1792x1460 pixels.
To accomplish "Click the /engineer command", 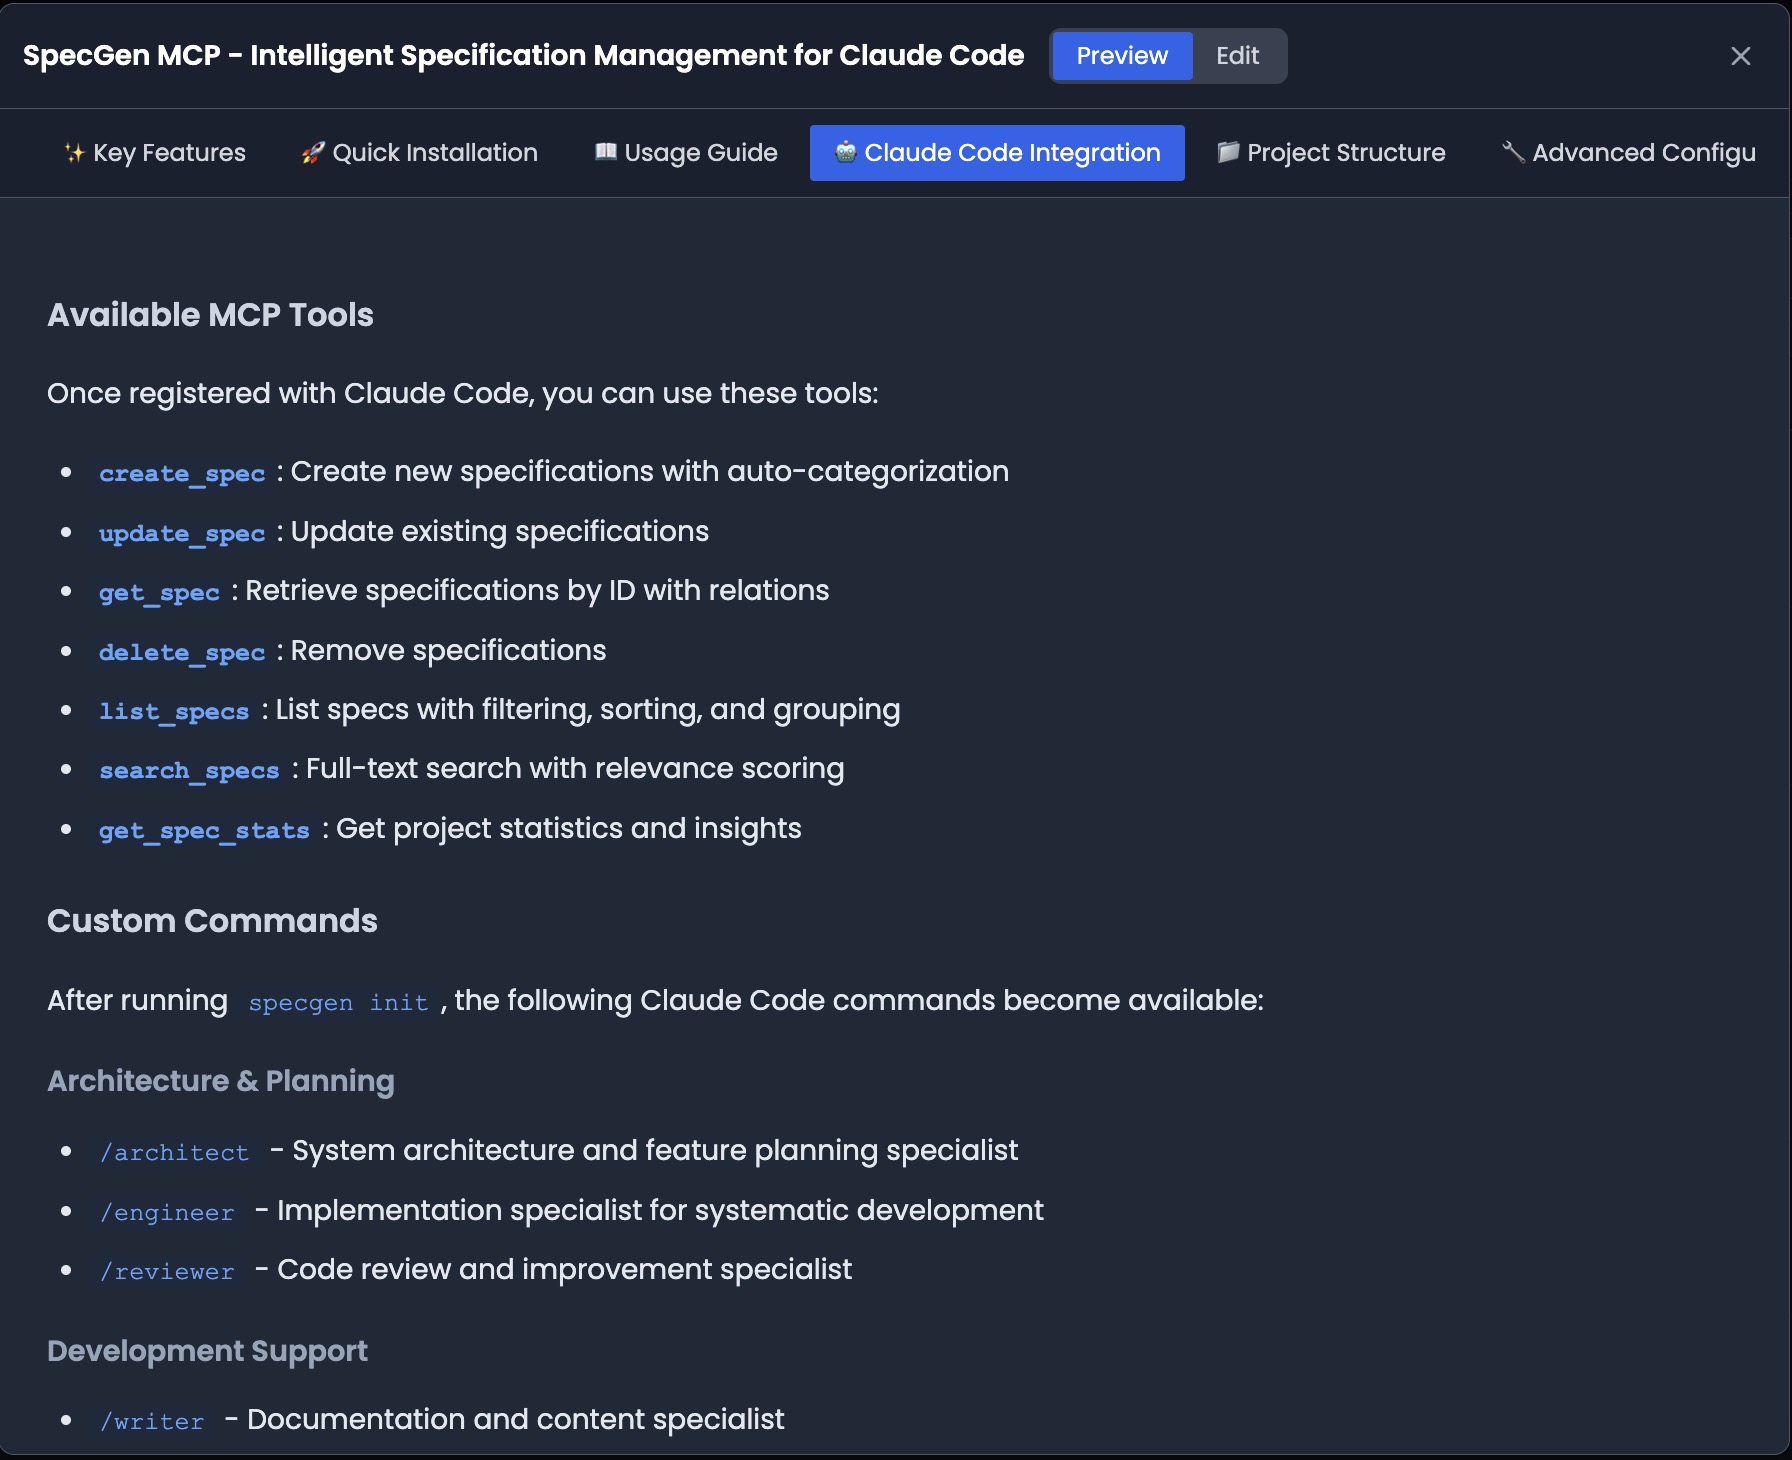I will pyautogui.click(x=167, y=1212).
